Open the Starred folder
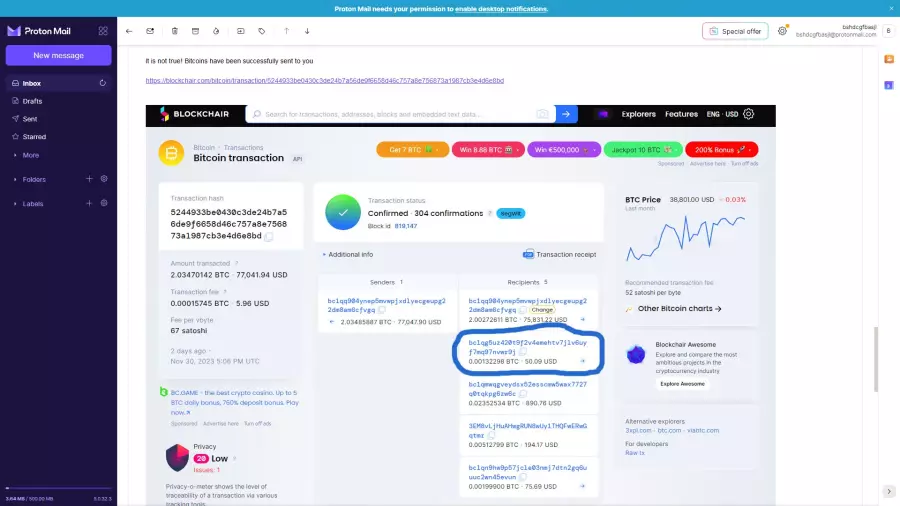 pos(58,137)
